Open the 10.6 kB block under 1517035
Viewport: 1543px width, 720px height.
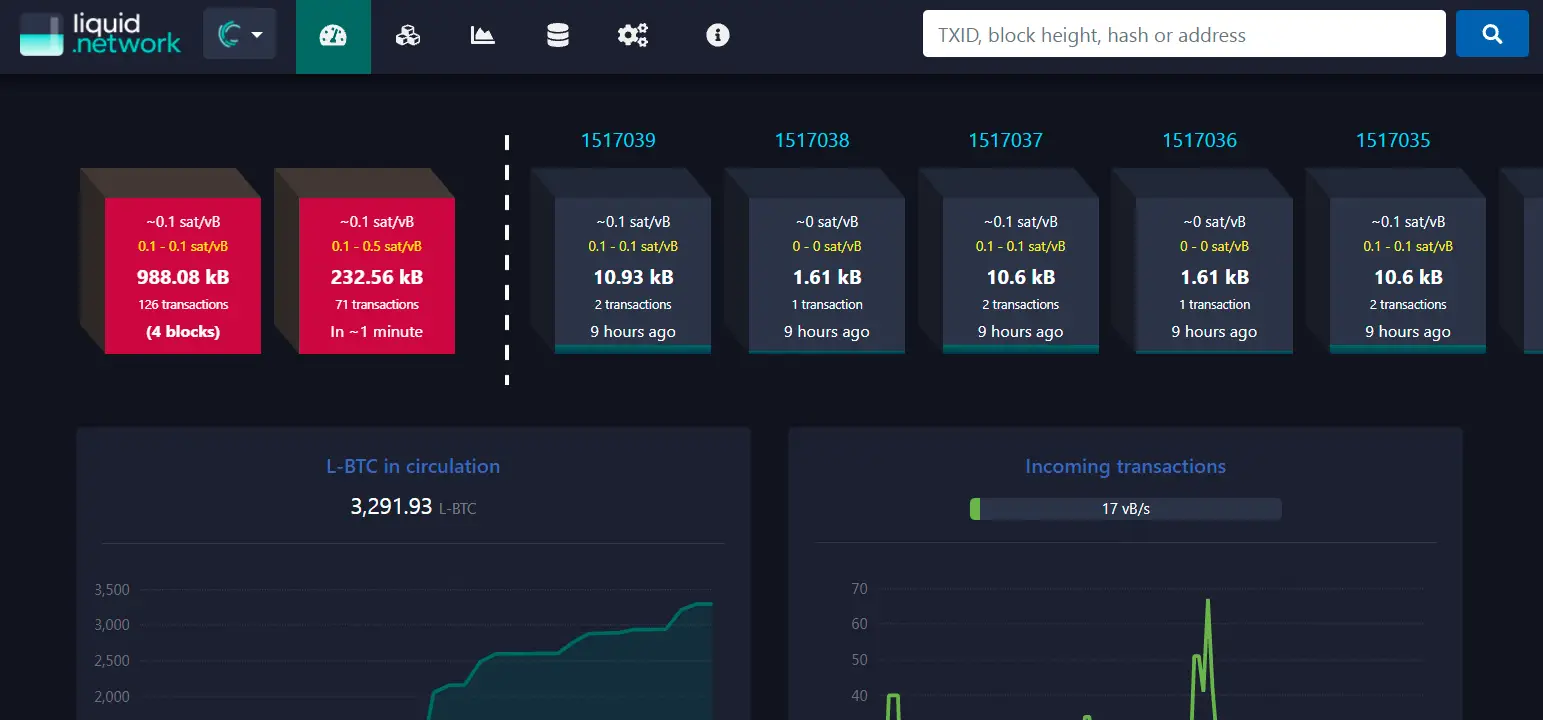tap(1408, 276)
